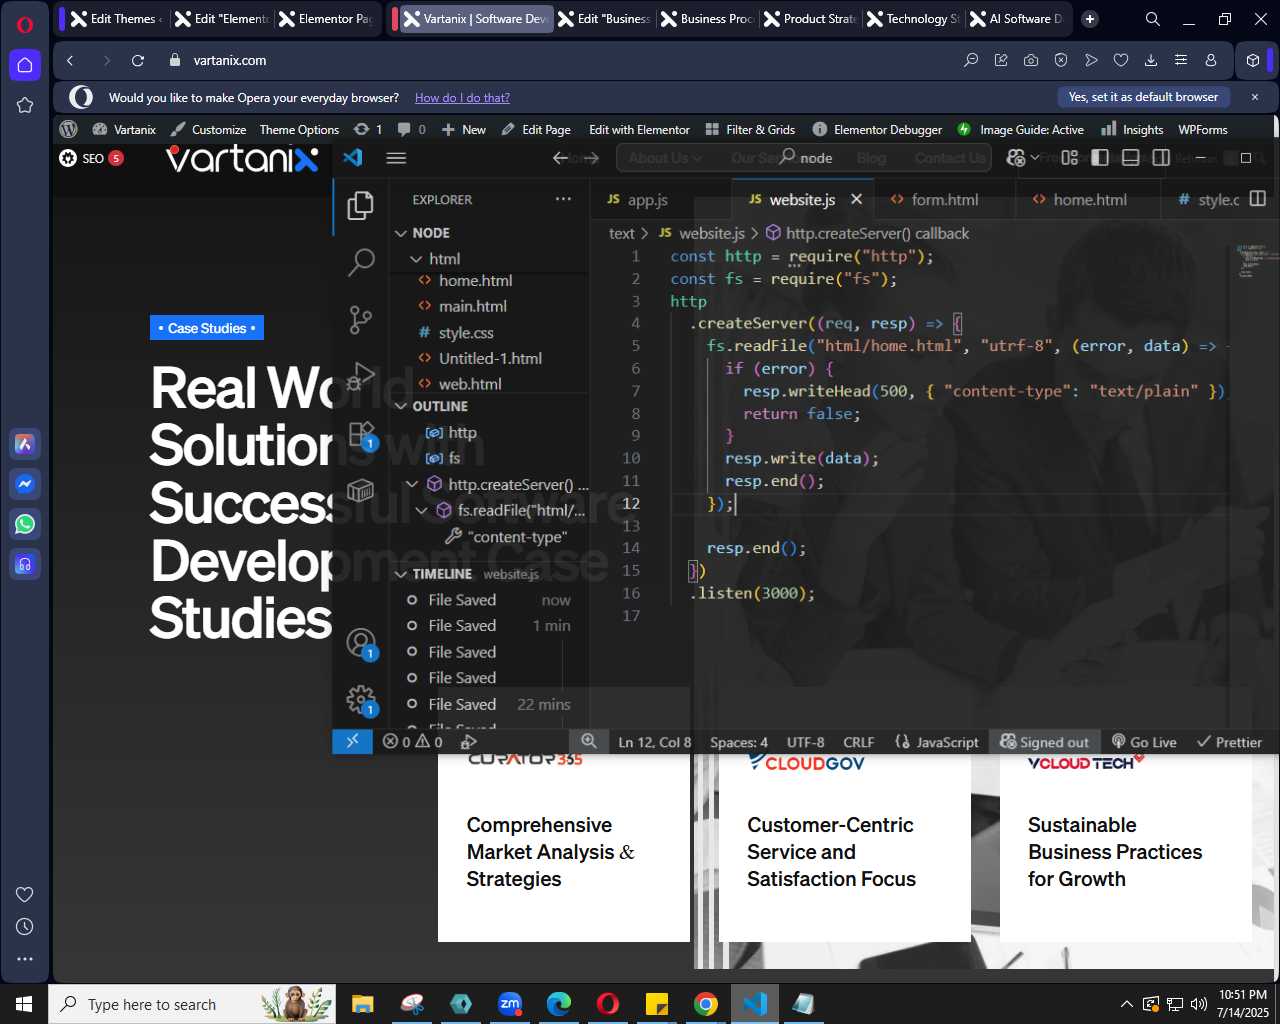
Task: Change UTF-8 file encoding
Action: point(806,742)
